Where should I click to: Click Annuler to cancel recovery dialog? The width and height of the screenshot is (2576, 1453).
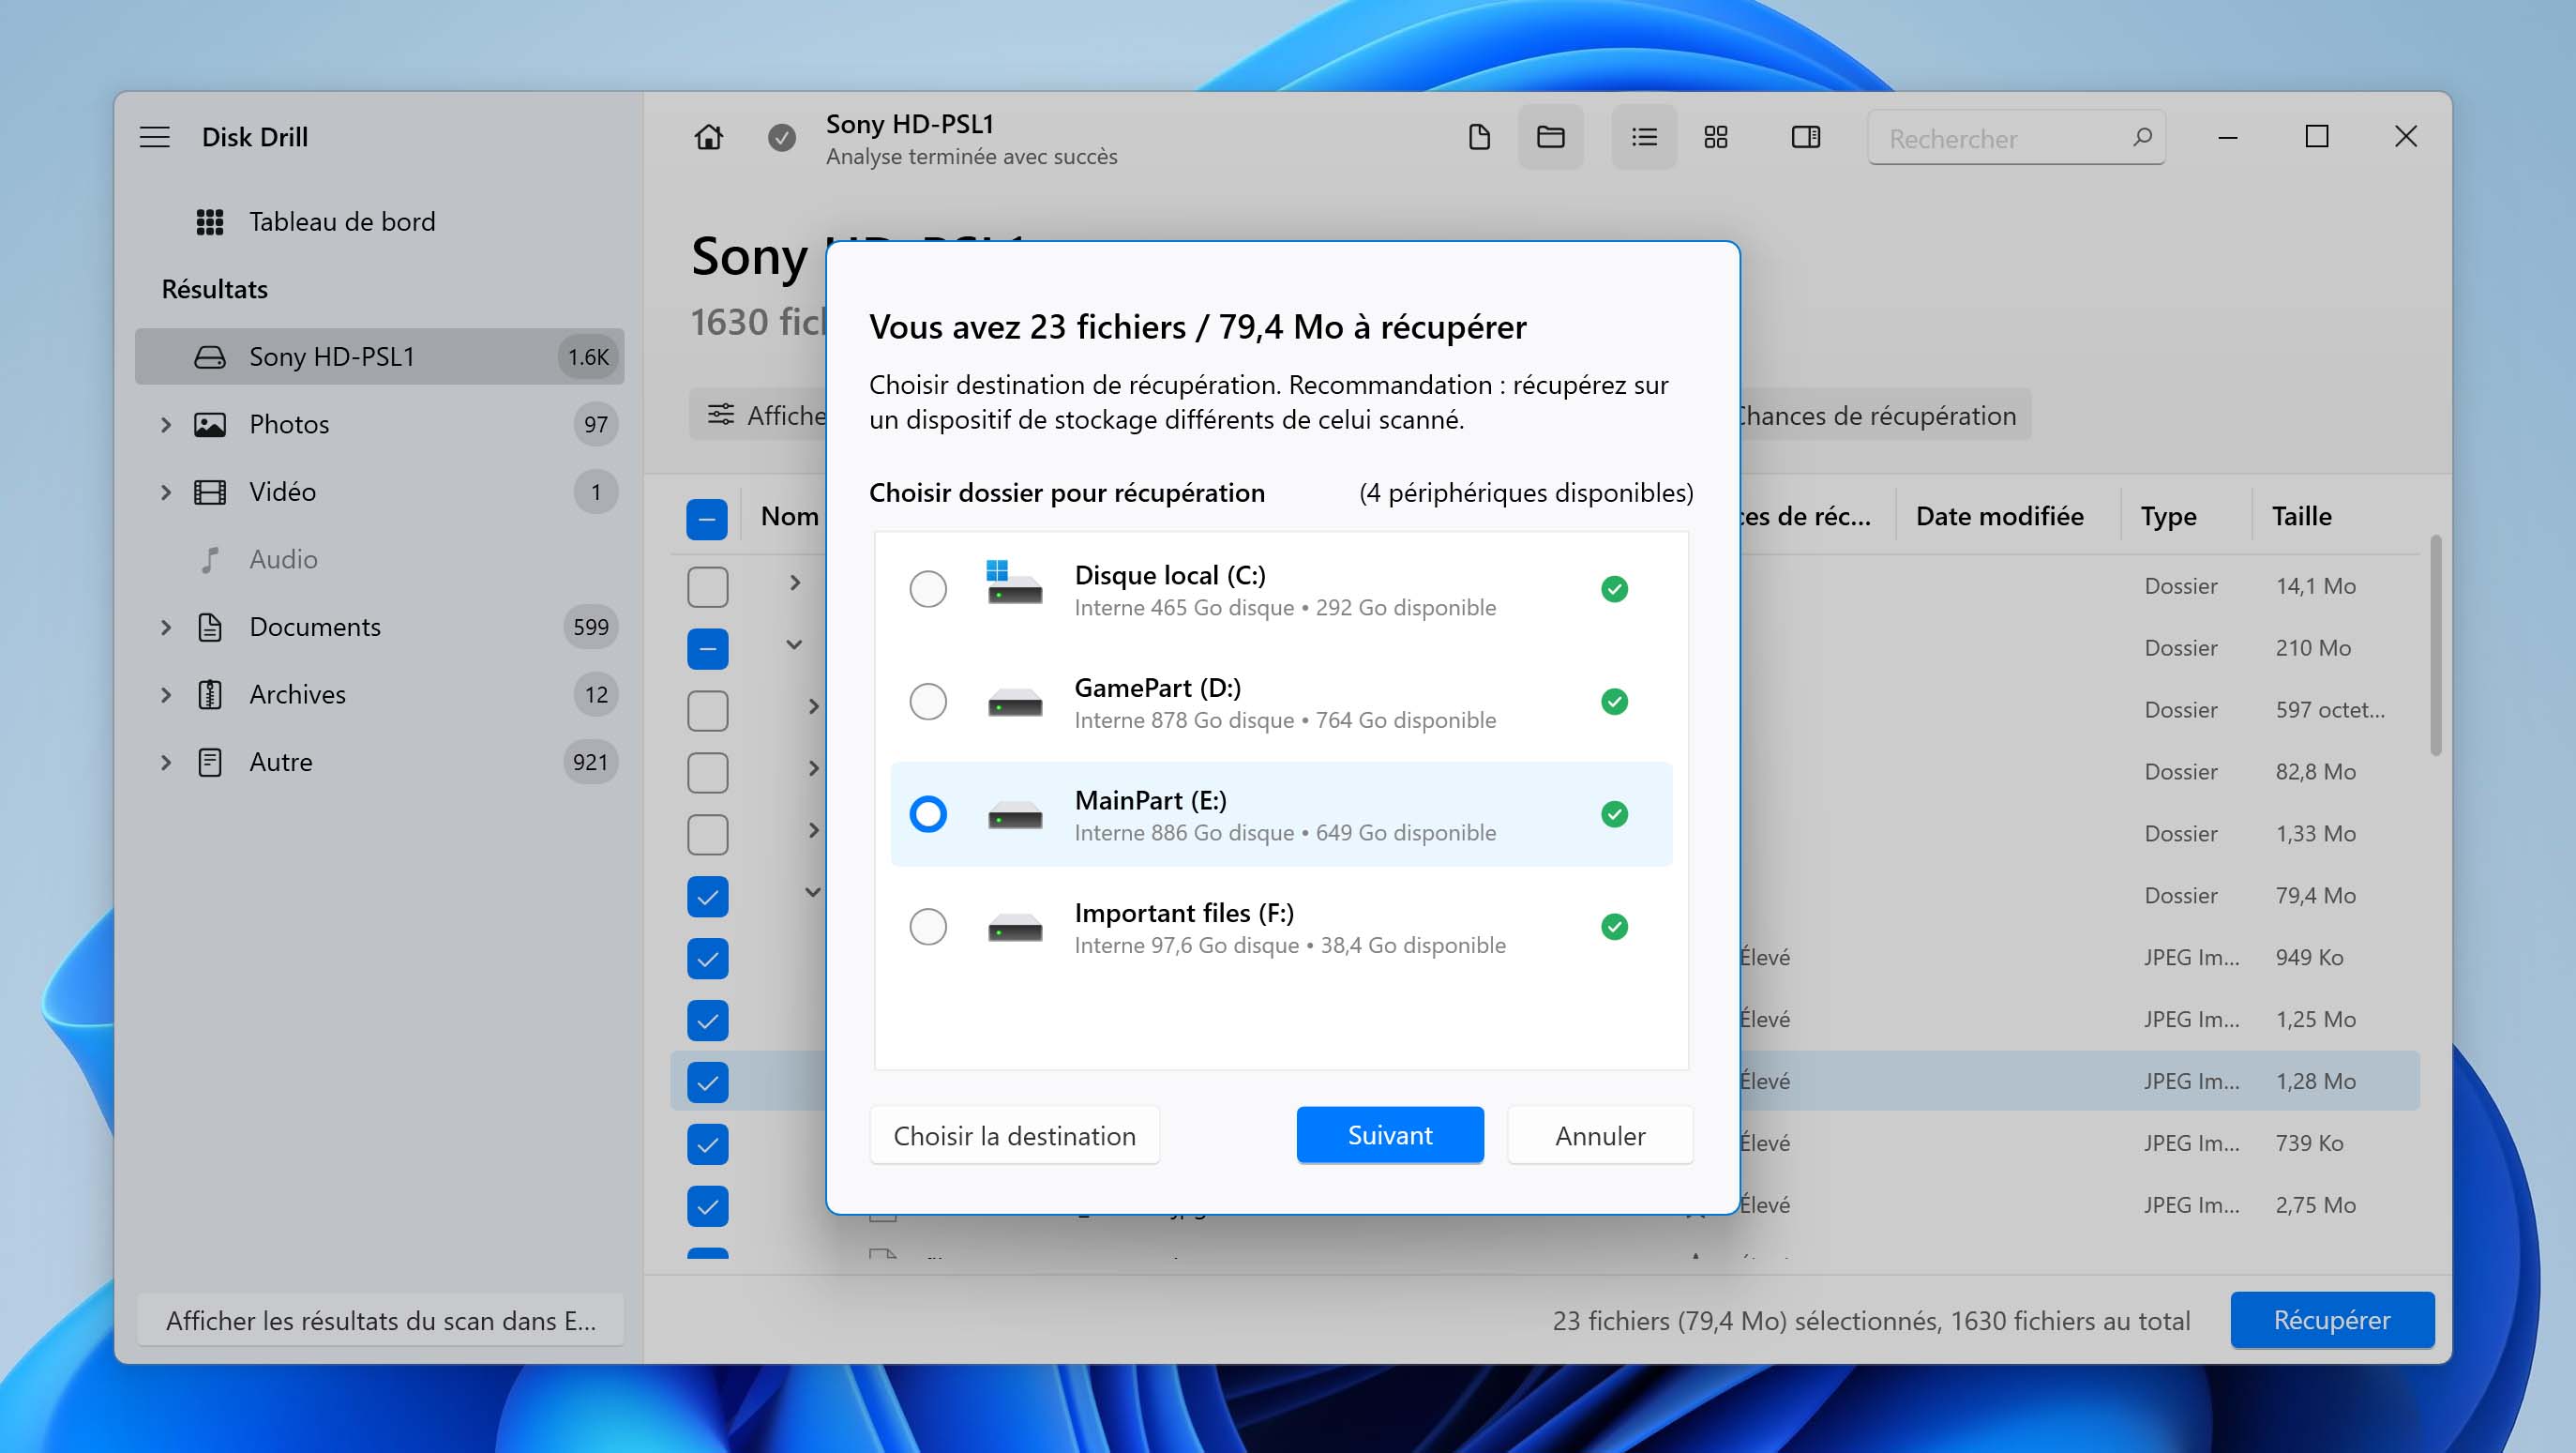(1600, 1136)
